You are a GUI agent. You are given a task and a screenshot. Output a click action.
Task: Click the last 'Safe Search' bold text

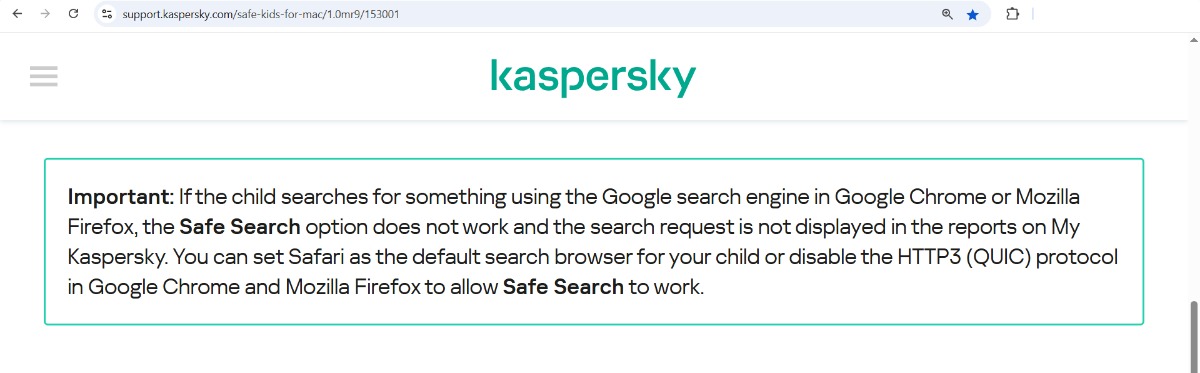pyautogui.click(x=563, y=288)
